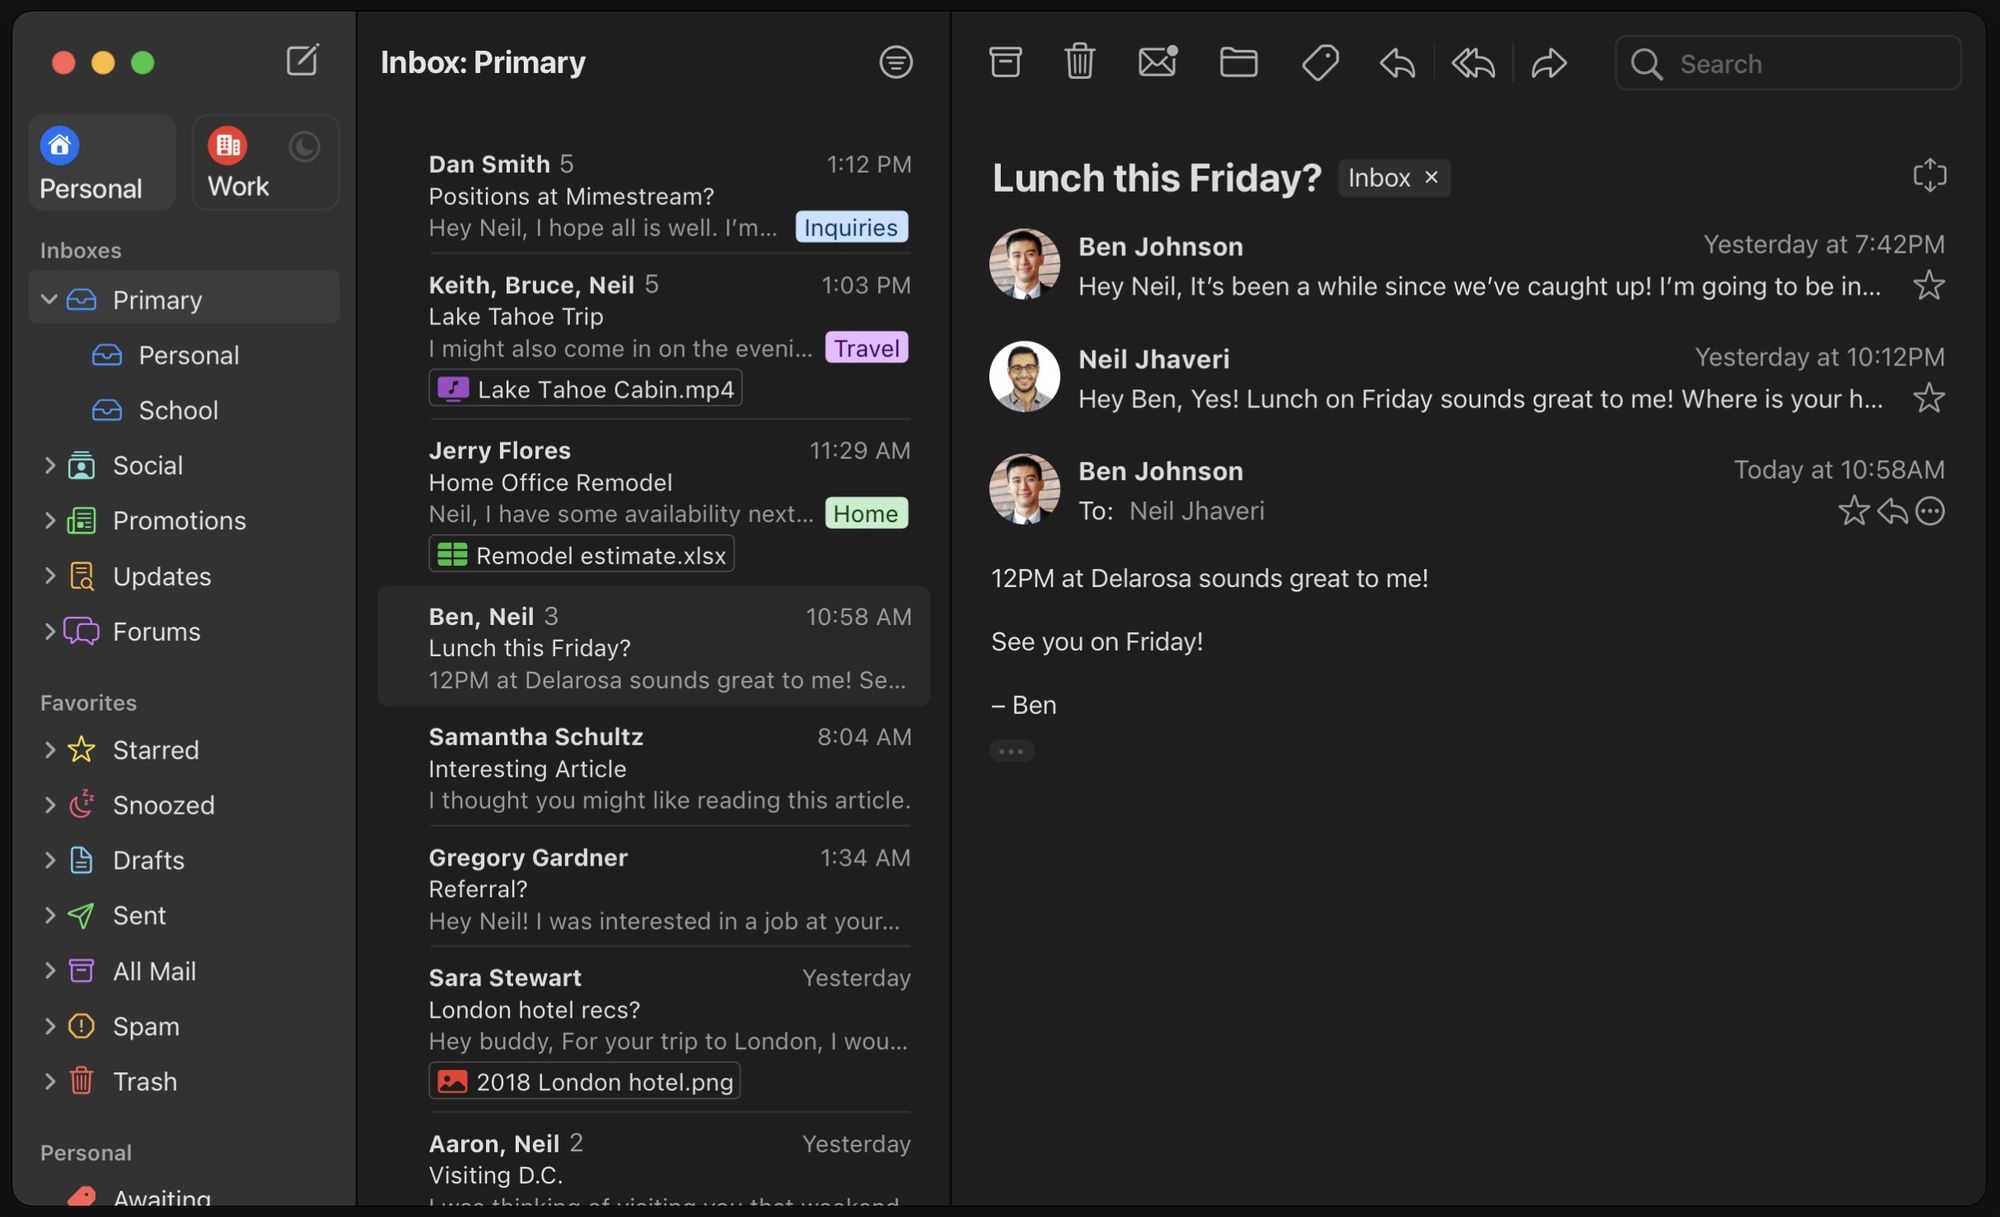Screen dimensions: 2000x1217
Task: Forward the message using arrow icon
Action: coord(1548,64)
